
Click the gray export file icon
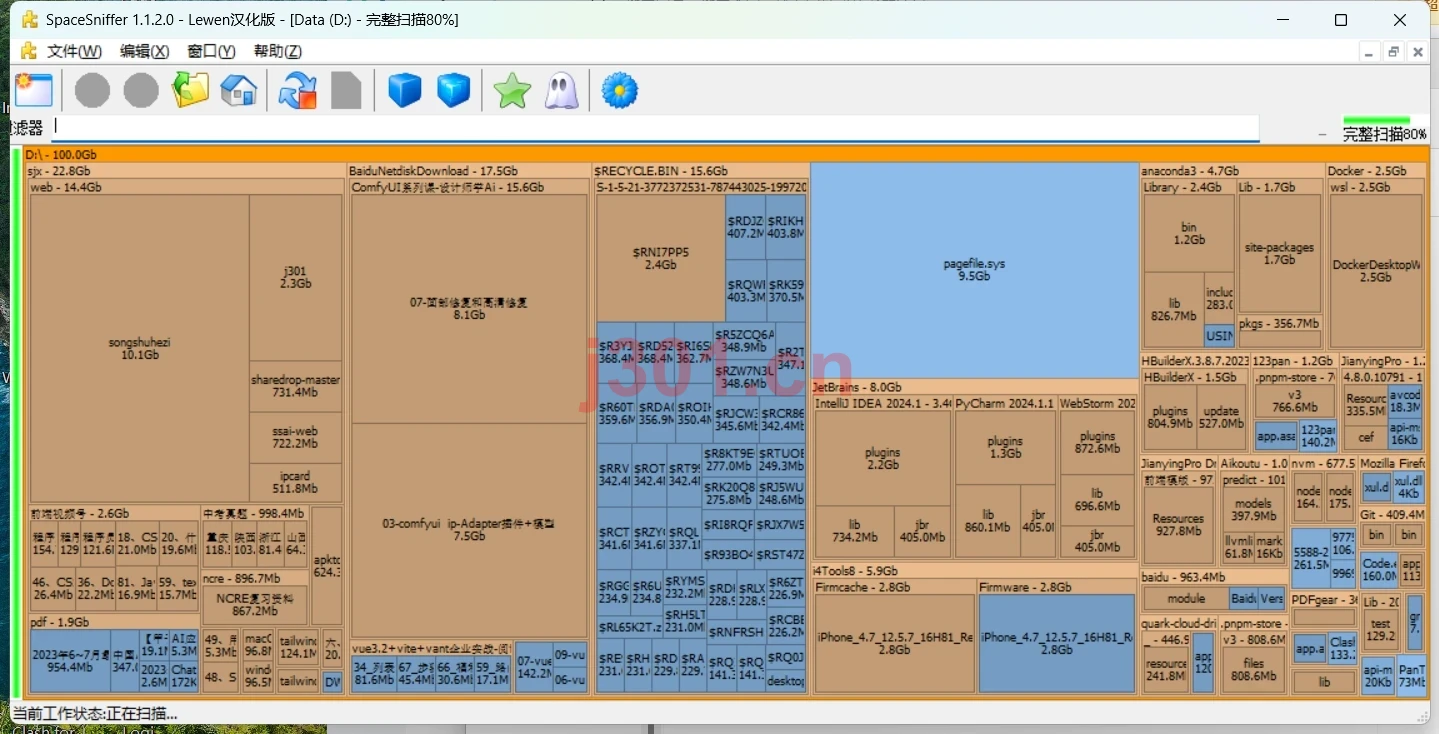(346, 91)
